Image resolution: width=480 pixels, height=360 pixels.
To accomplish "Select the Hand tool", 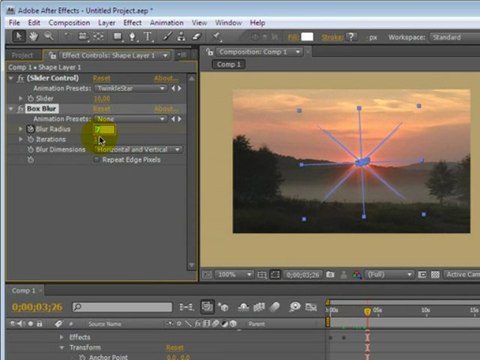I will coord(34,36).
